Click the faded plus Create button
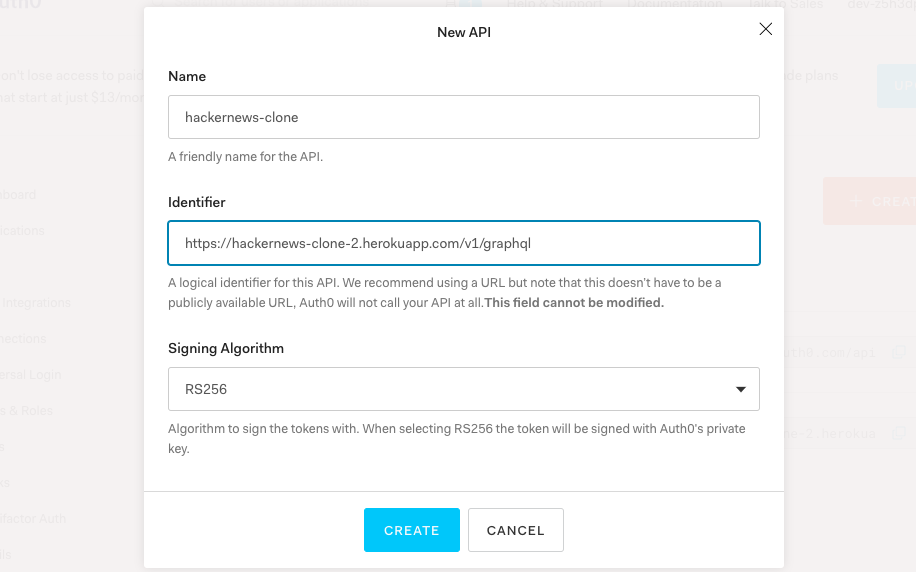Image resolution: width=916 pixels, height=572 pixels. point(870,201)
